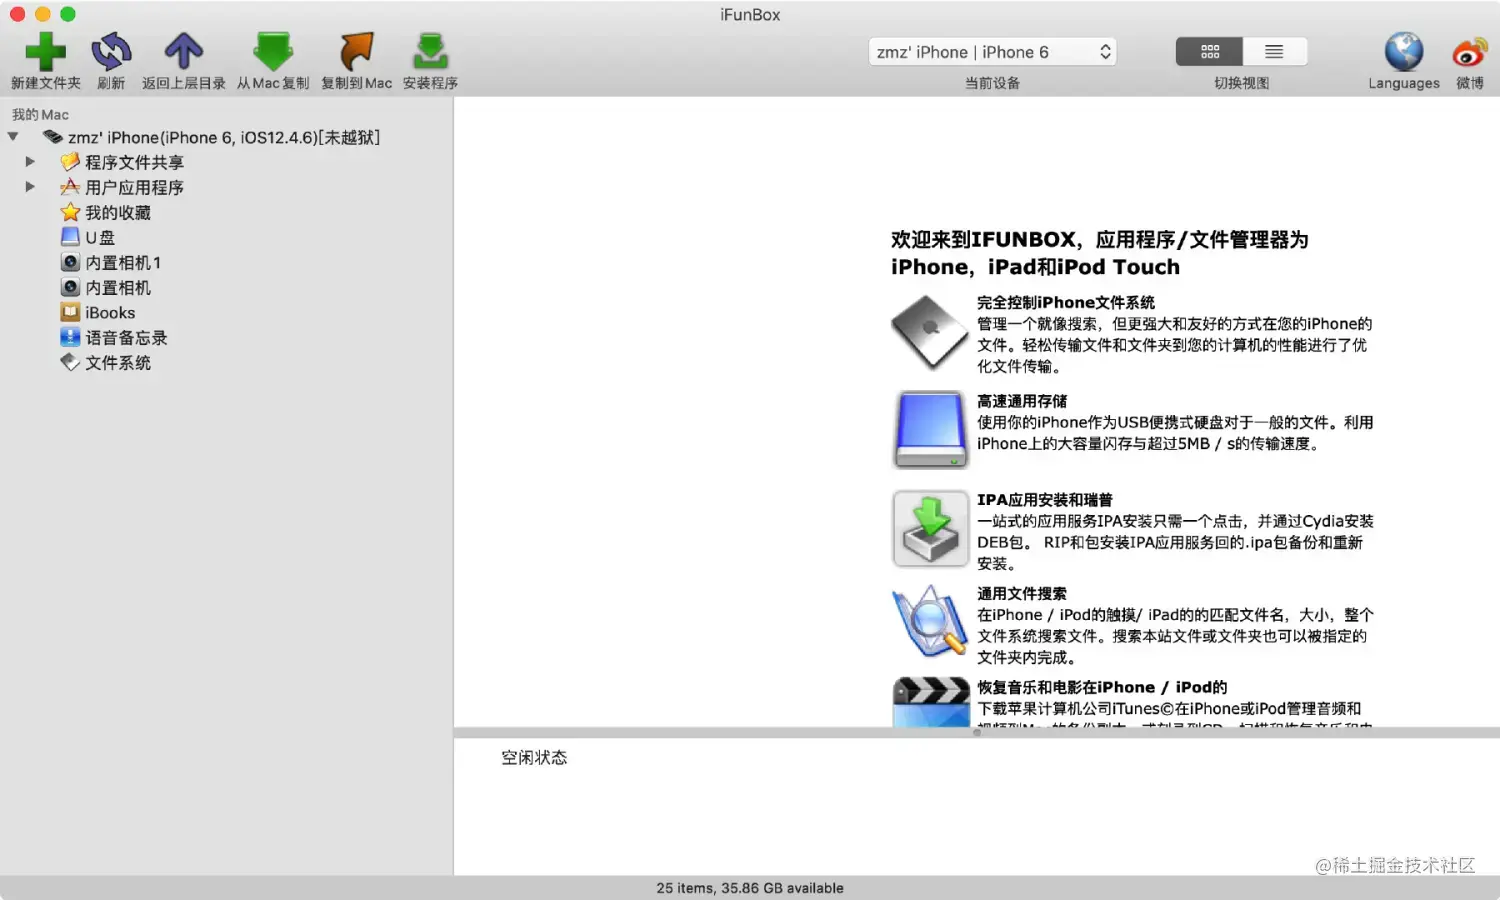1500x900 pixels.
Task: Click the 完全控制iPhone文件系统 disk image
Action: (930, 332)
